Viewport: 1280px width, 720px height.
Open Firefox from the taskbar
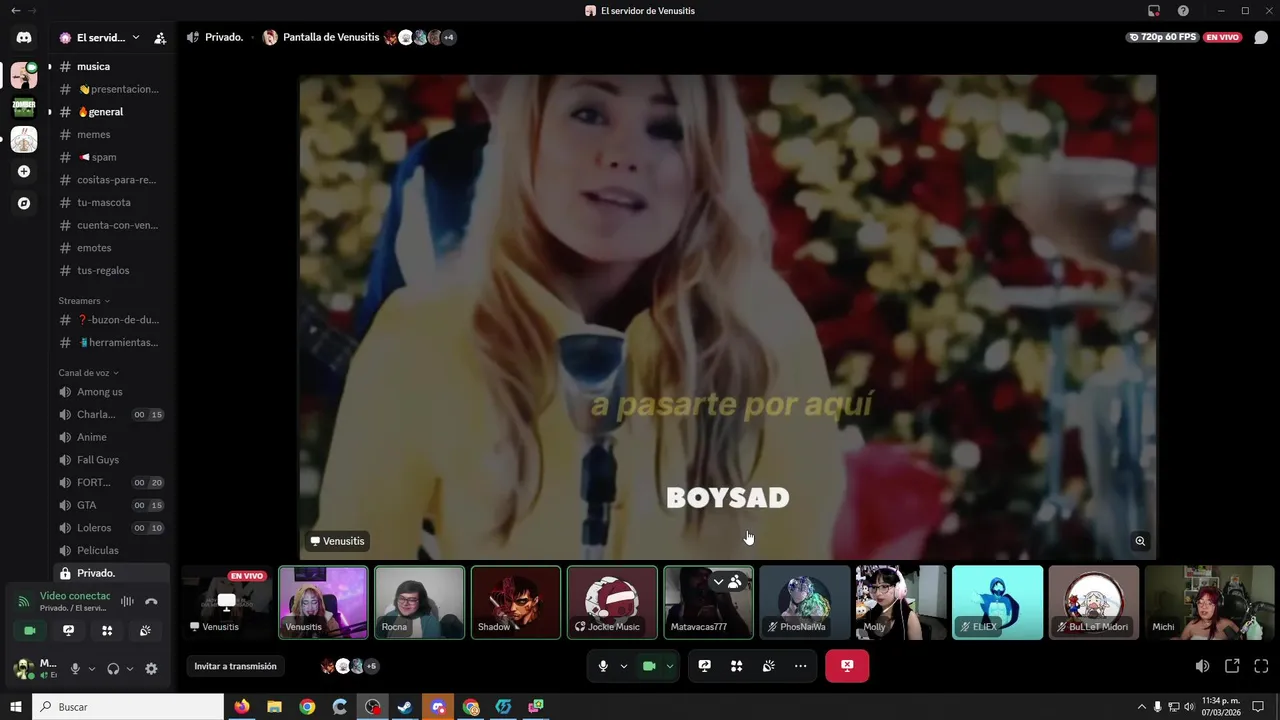click(x=241, y=707)
